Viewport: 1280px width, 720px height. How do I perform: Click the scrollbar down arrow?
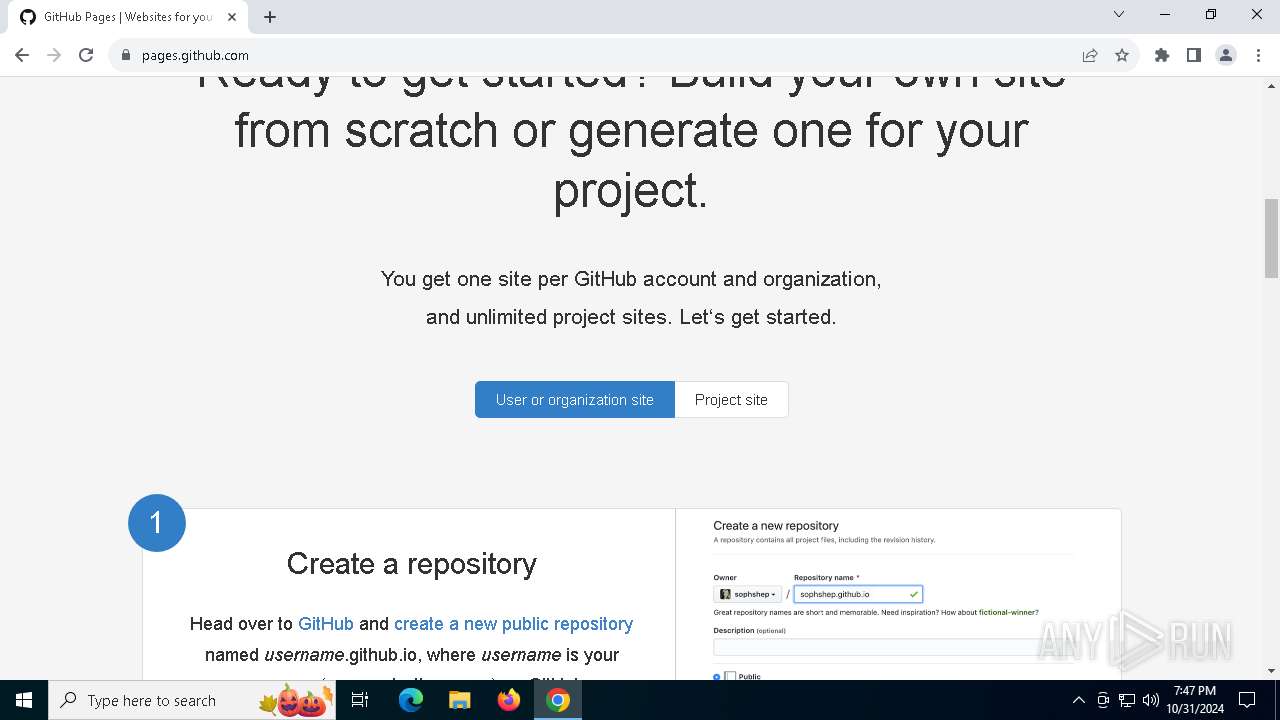1271,671
